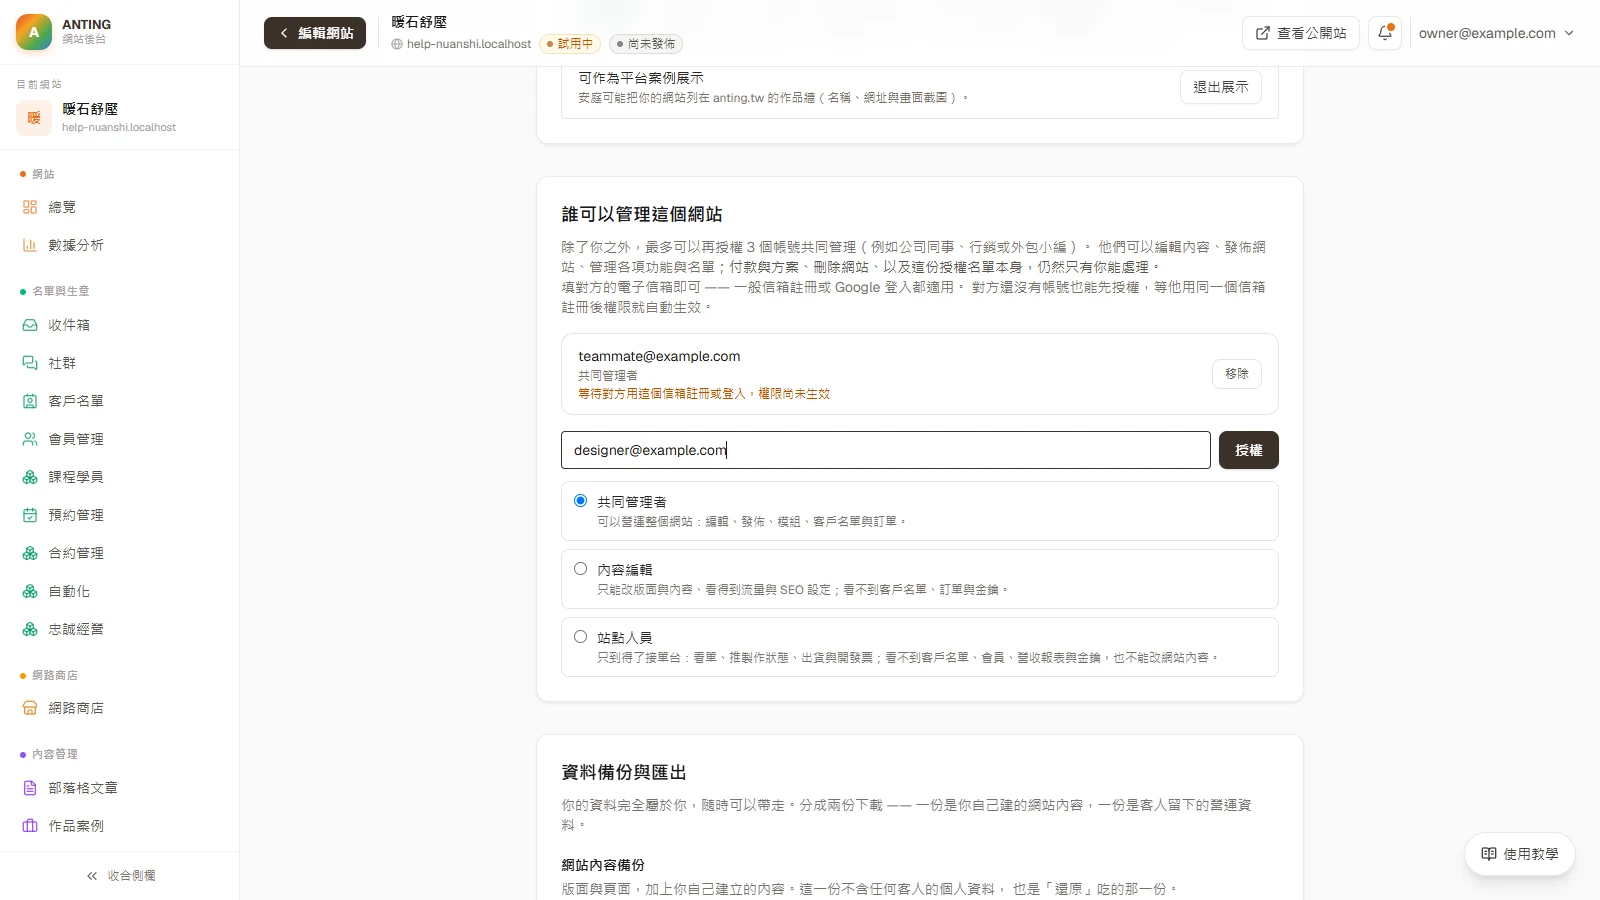
Task: Open 會員管理 members icon
Action: 30,439
